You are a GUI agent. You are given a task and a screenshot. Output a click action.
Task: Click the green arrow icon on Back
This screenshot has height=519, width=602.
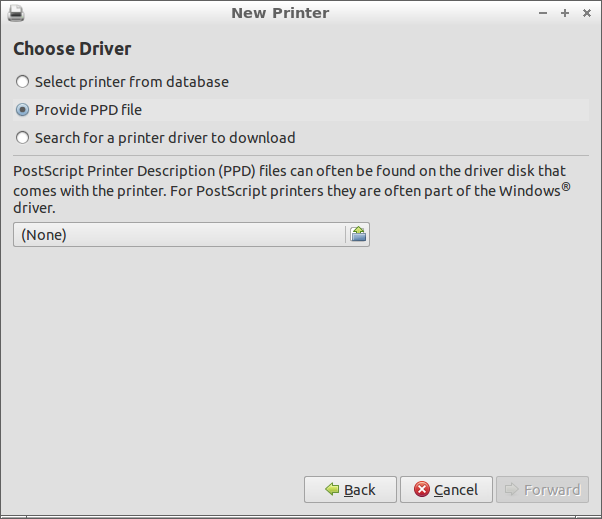click(x=332, y=490)
